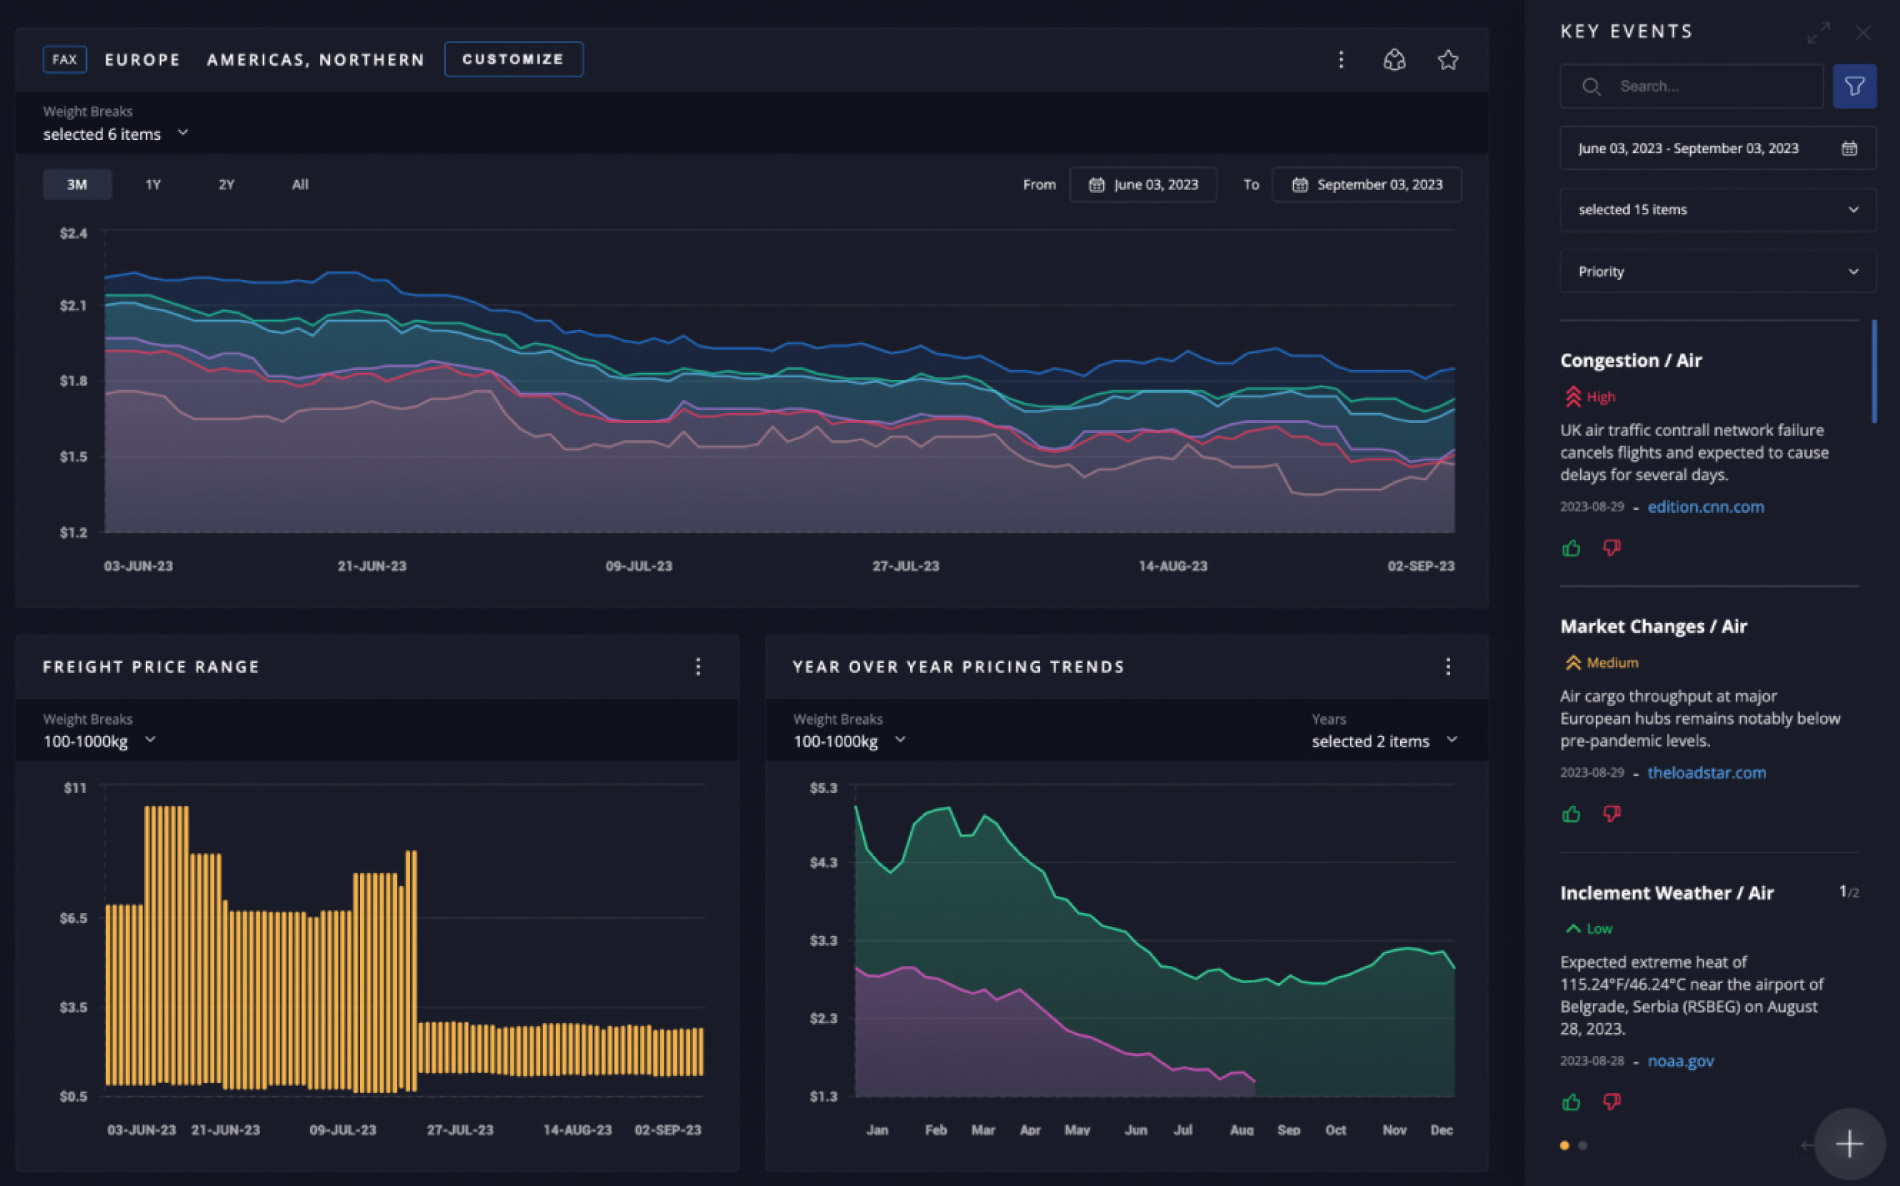This screenshot has width=1900, height=1186.
Task: Open the edition.cnn.com source link
Action: (1705, 507)
